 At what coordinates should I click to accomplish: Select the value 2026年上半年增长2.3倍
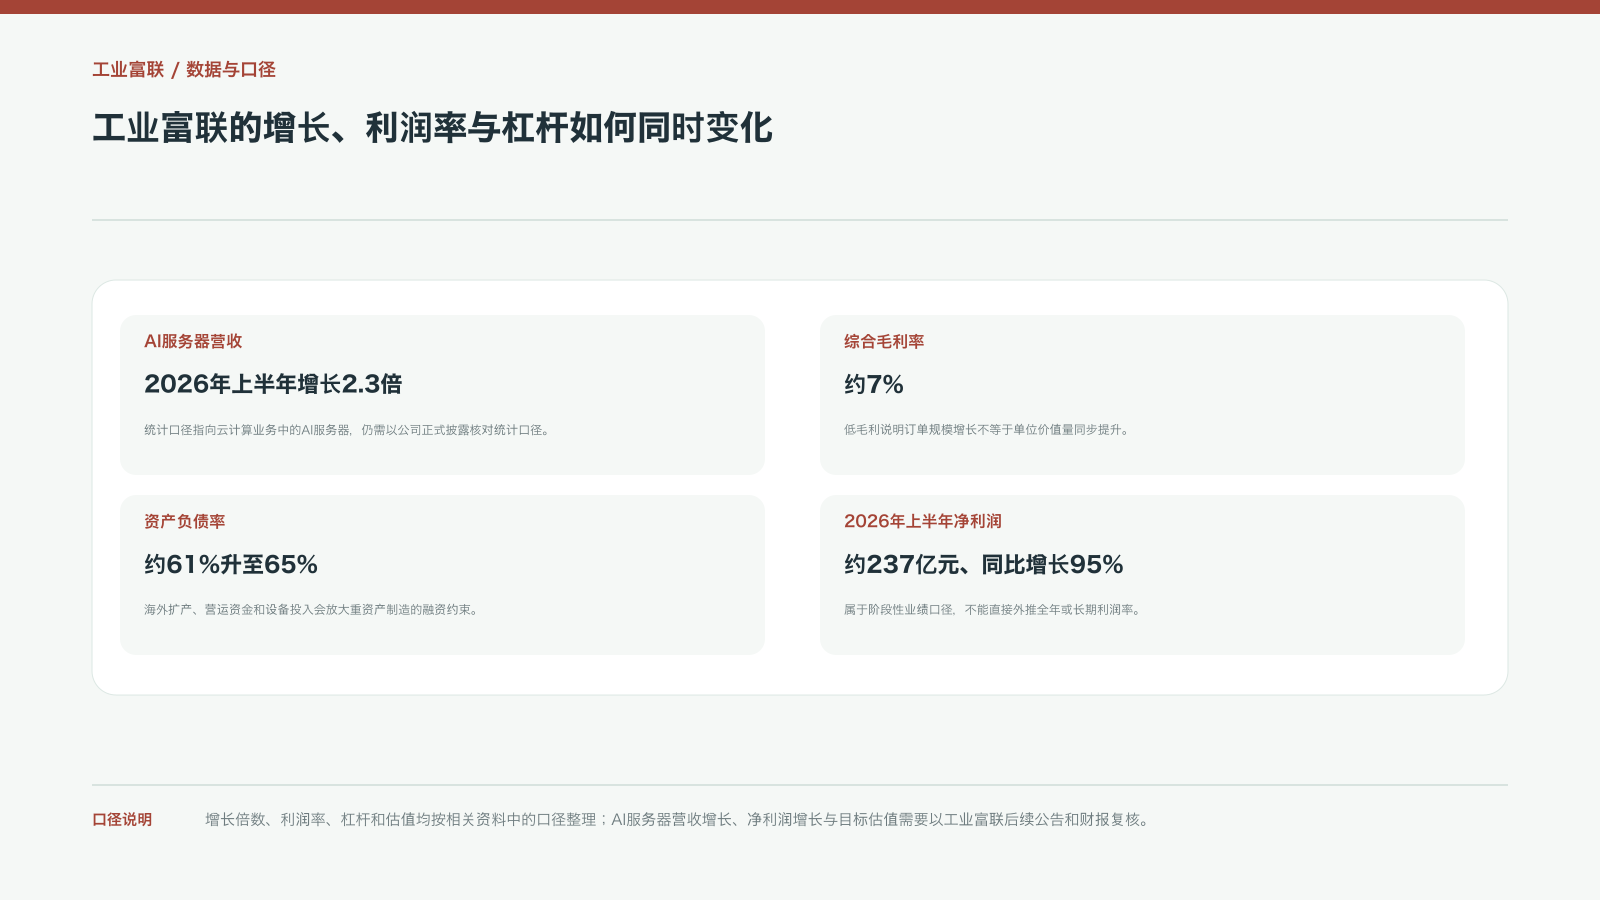[x=273, y=384]
